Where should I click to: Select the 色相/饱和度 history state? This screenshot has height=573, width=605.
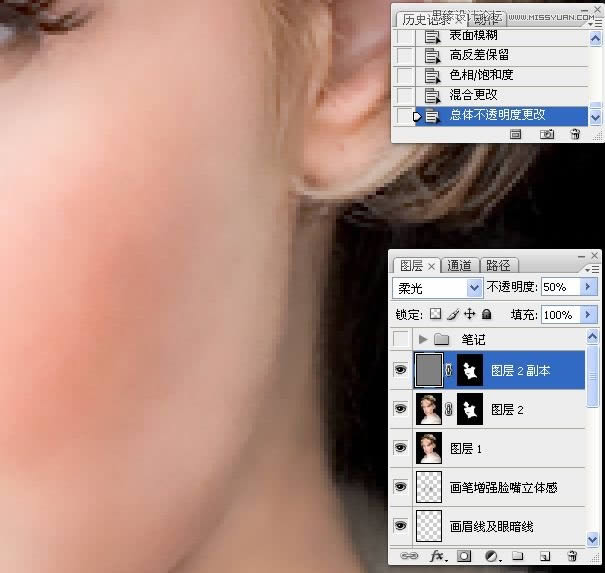pos(481,75)
